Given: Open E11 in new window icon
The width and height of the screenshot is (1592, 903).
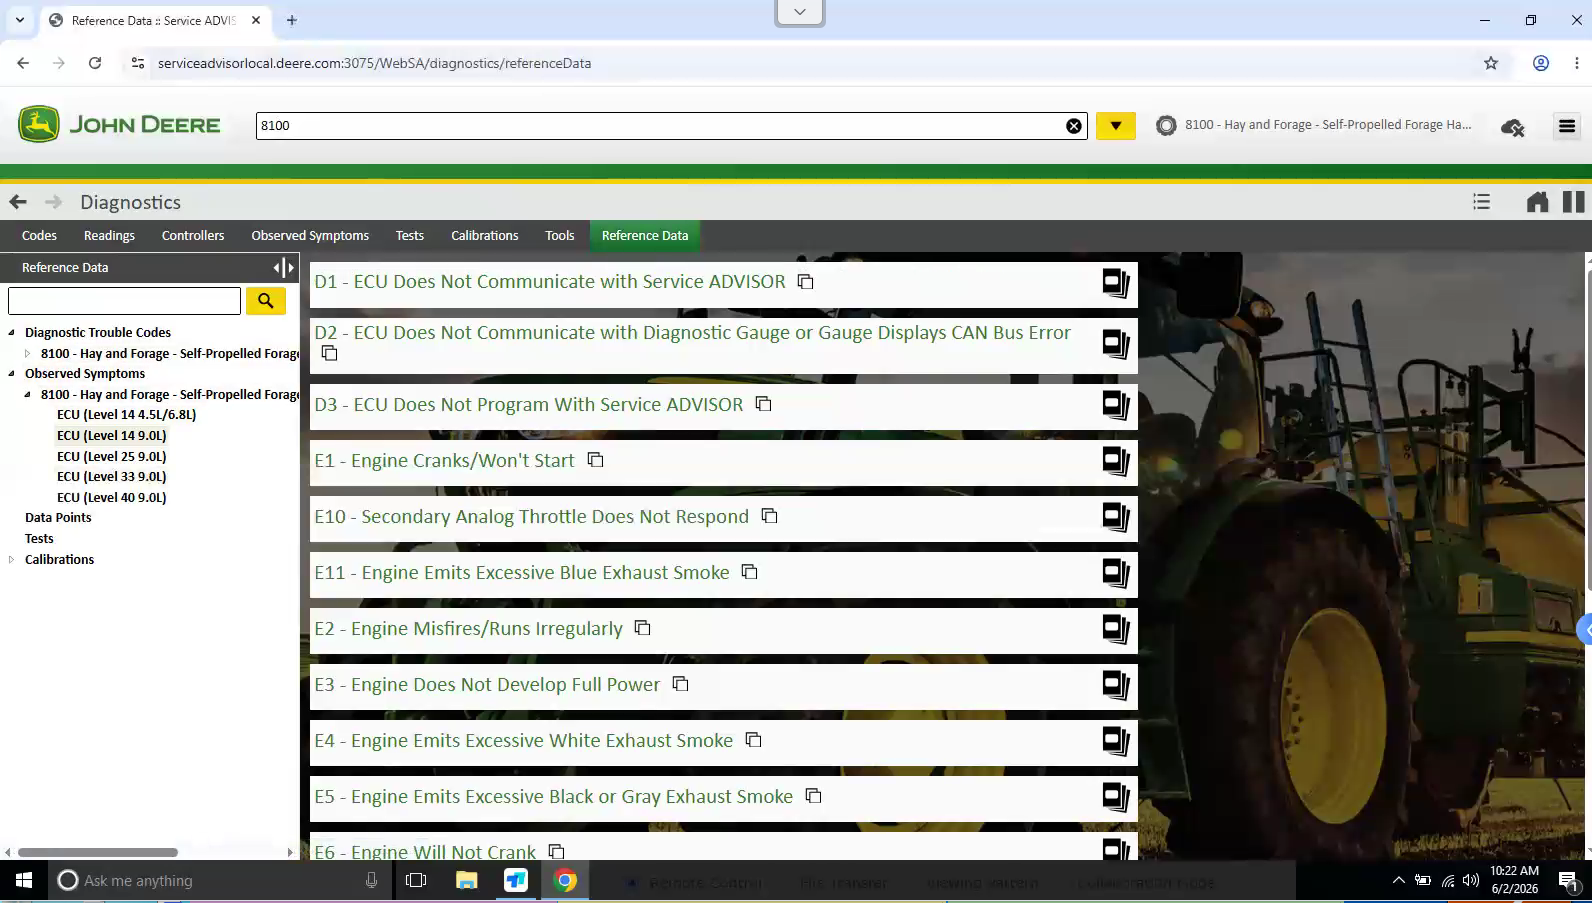Looking at the screenshot, I should (1116, 574).
